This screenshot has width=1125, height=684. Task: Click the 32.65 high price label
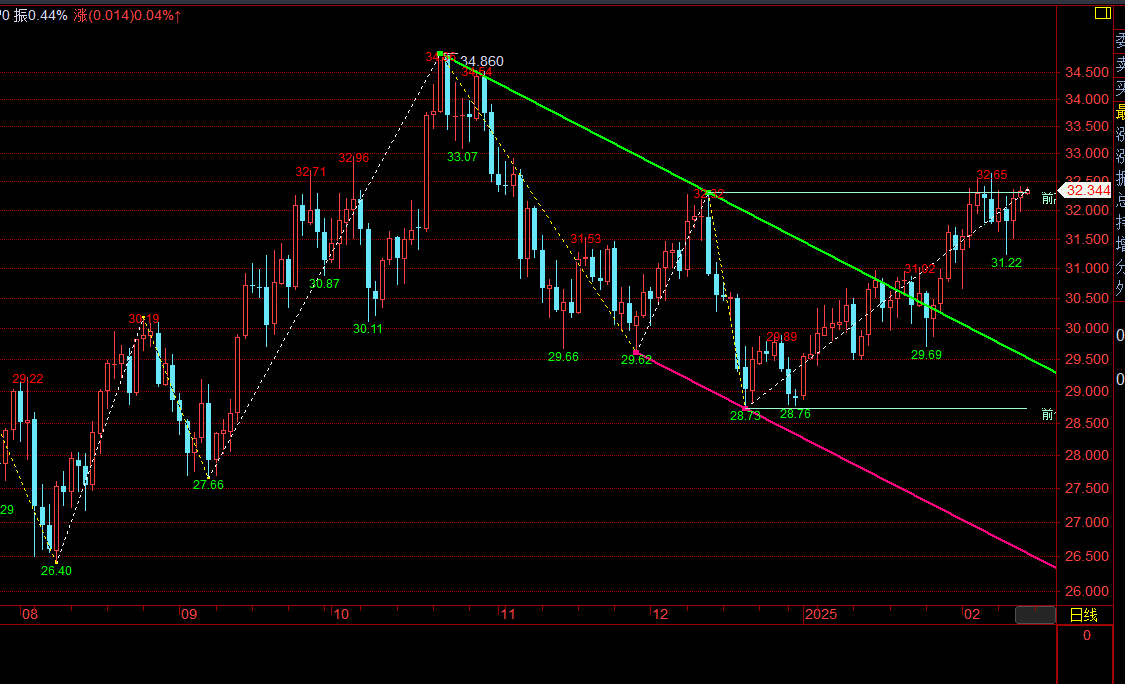(x=992, y=175)
